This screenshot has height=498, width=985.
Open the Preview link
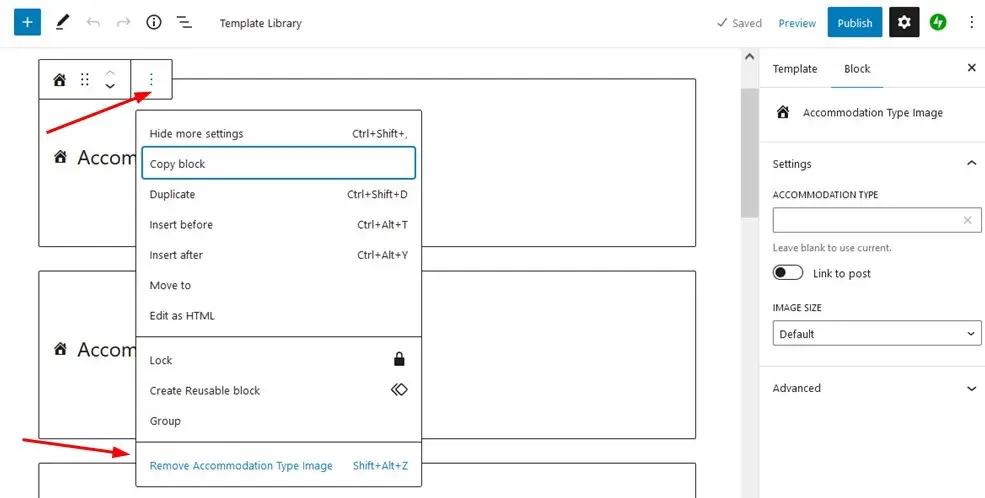pyautogui.click(x=797, y=23)
